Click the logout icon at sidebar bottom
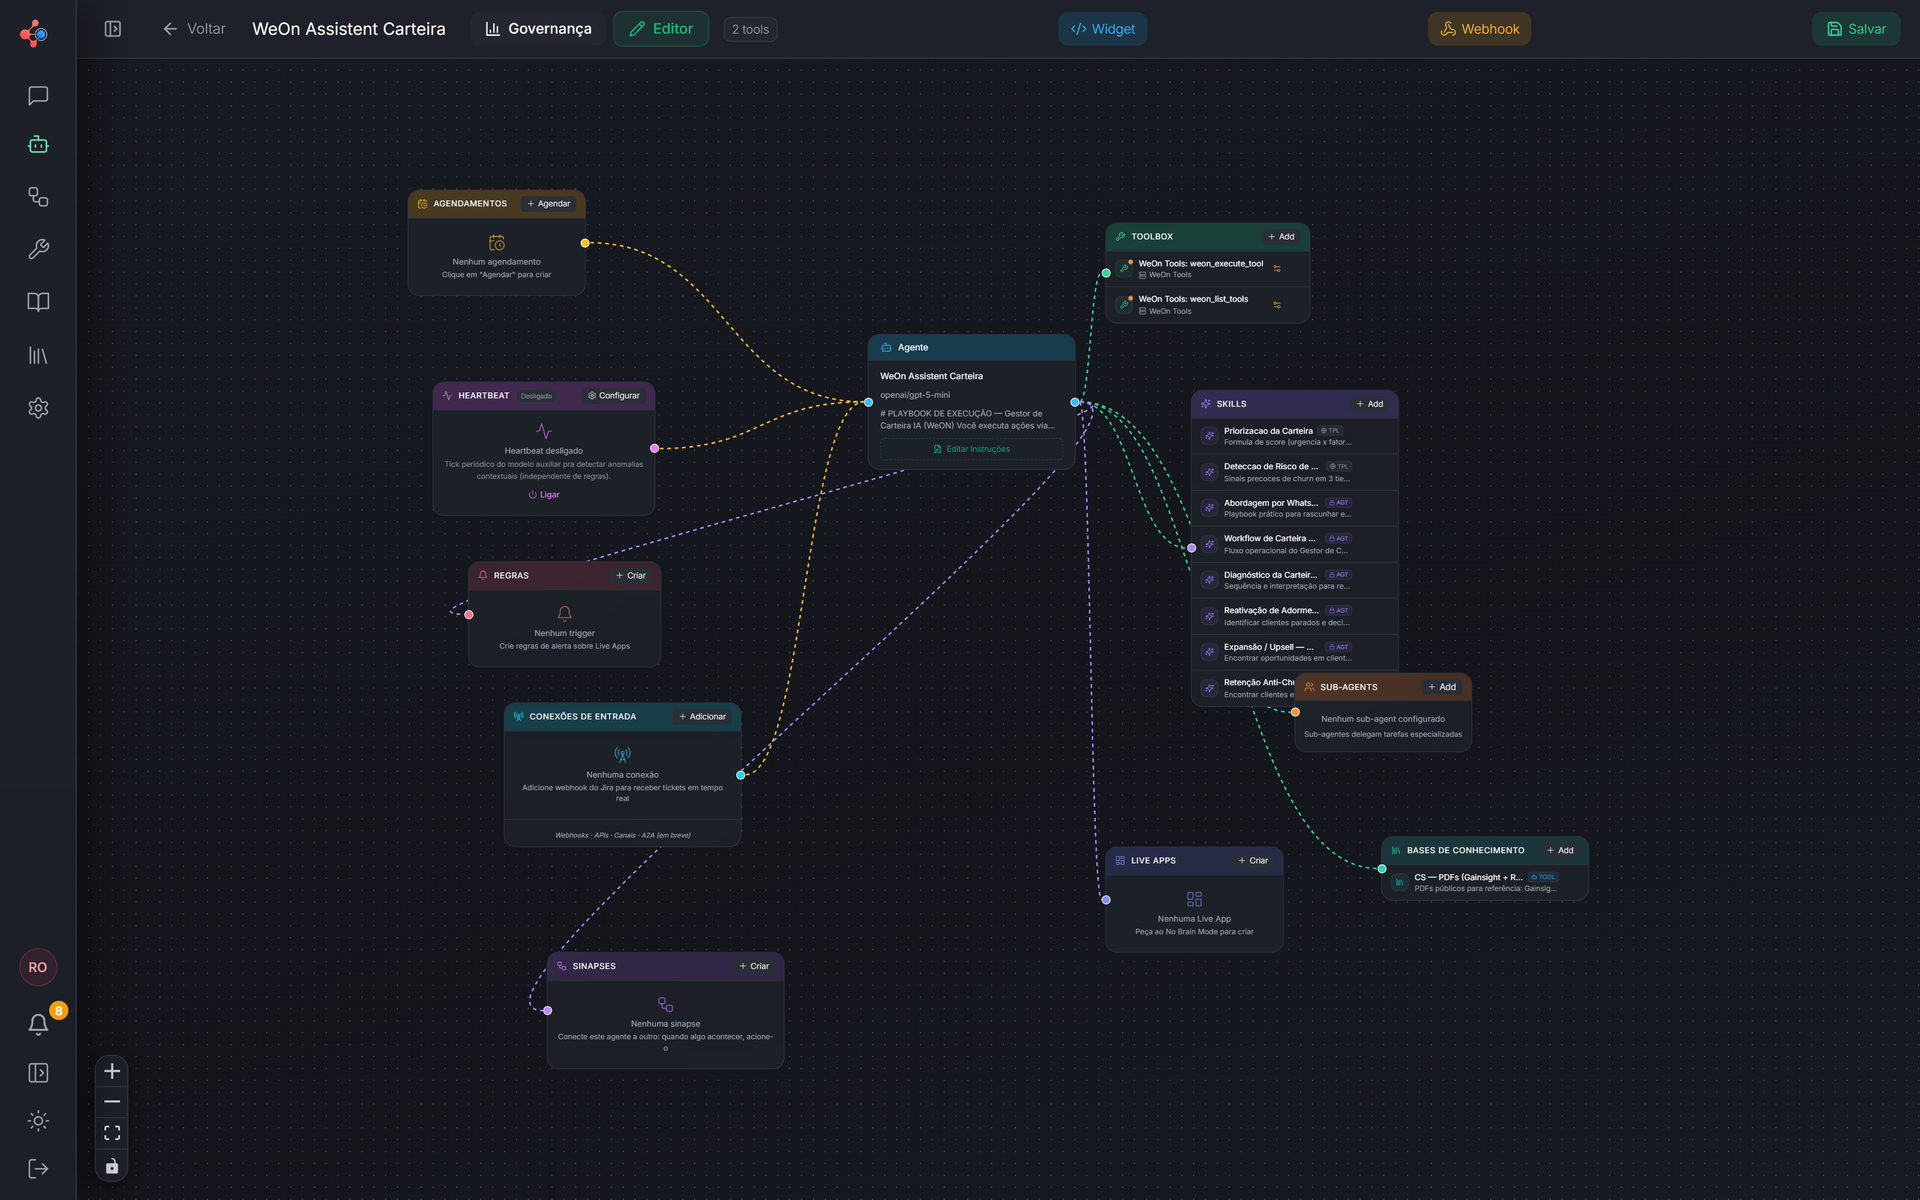Screen dimensions: 1920x1200 (38, 1169)
